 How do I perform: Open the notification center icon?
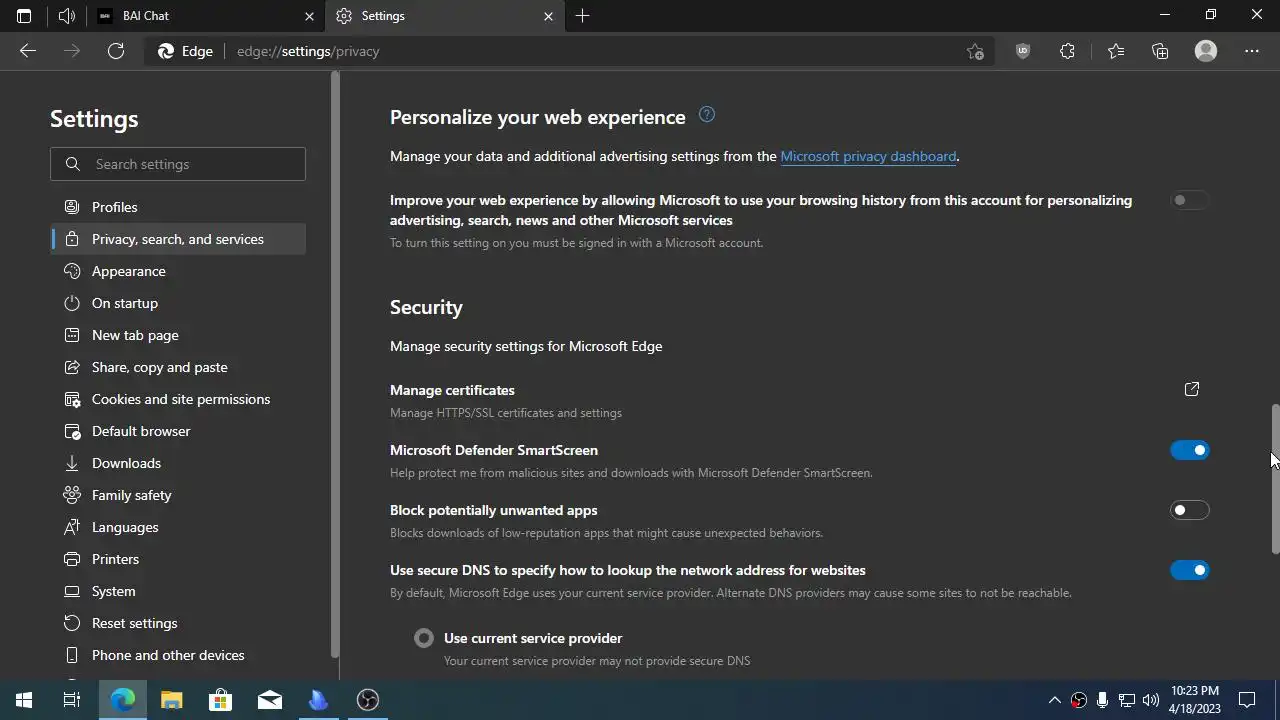pos(1247,700)
